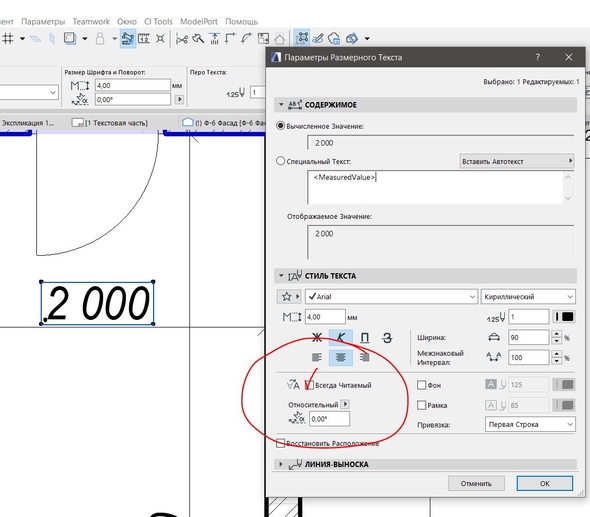This screenshot has width=590, height=517.
Task: Open the Teamwork menu
Action: tap(91, 21)
